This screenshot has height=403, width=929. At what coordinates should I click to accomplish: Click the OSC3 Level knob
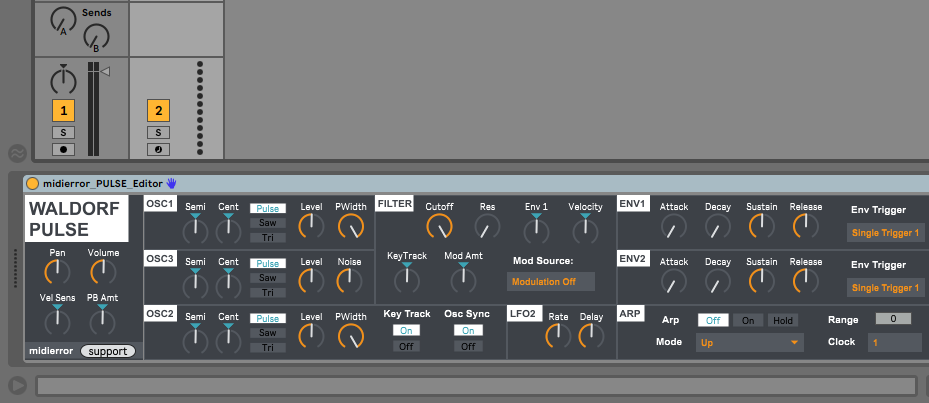coord(311,281)
